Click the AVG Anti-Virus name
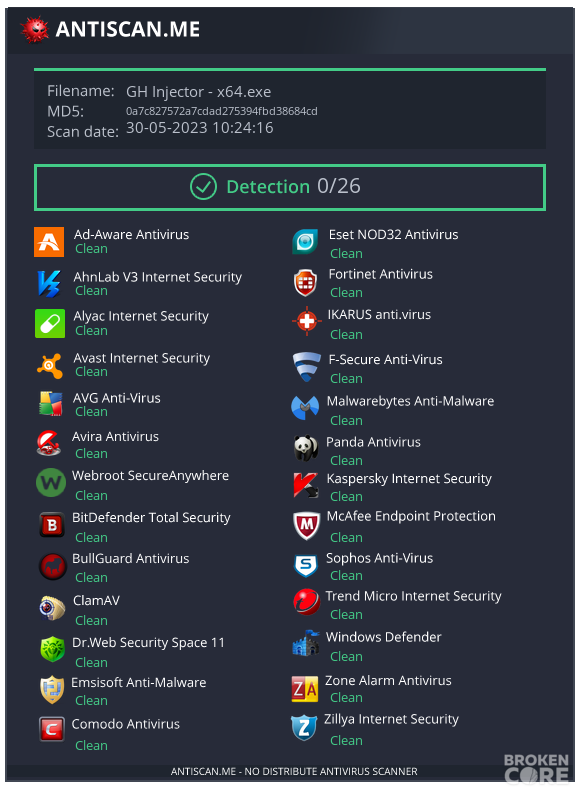580x790 pixels. pyautogui.click(x=117, y=398)
